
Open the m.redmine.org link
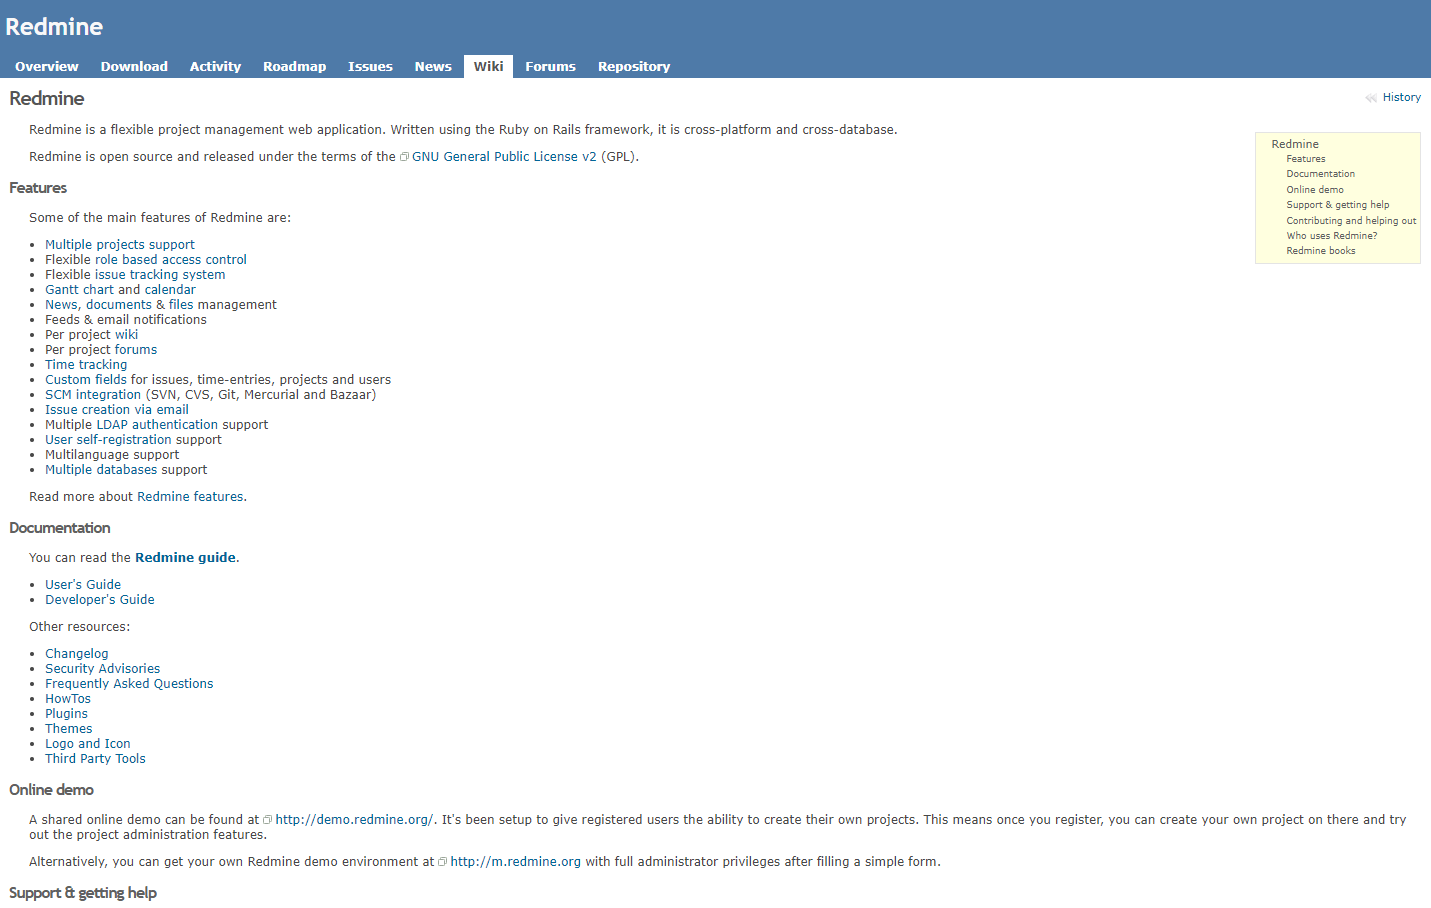pyautogui.click(x=516, y=862)
